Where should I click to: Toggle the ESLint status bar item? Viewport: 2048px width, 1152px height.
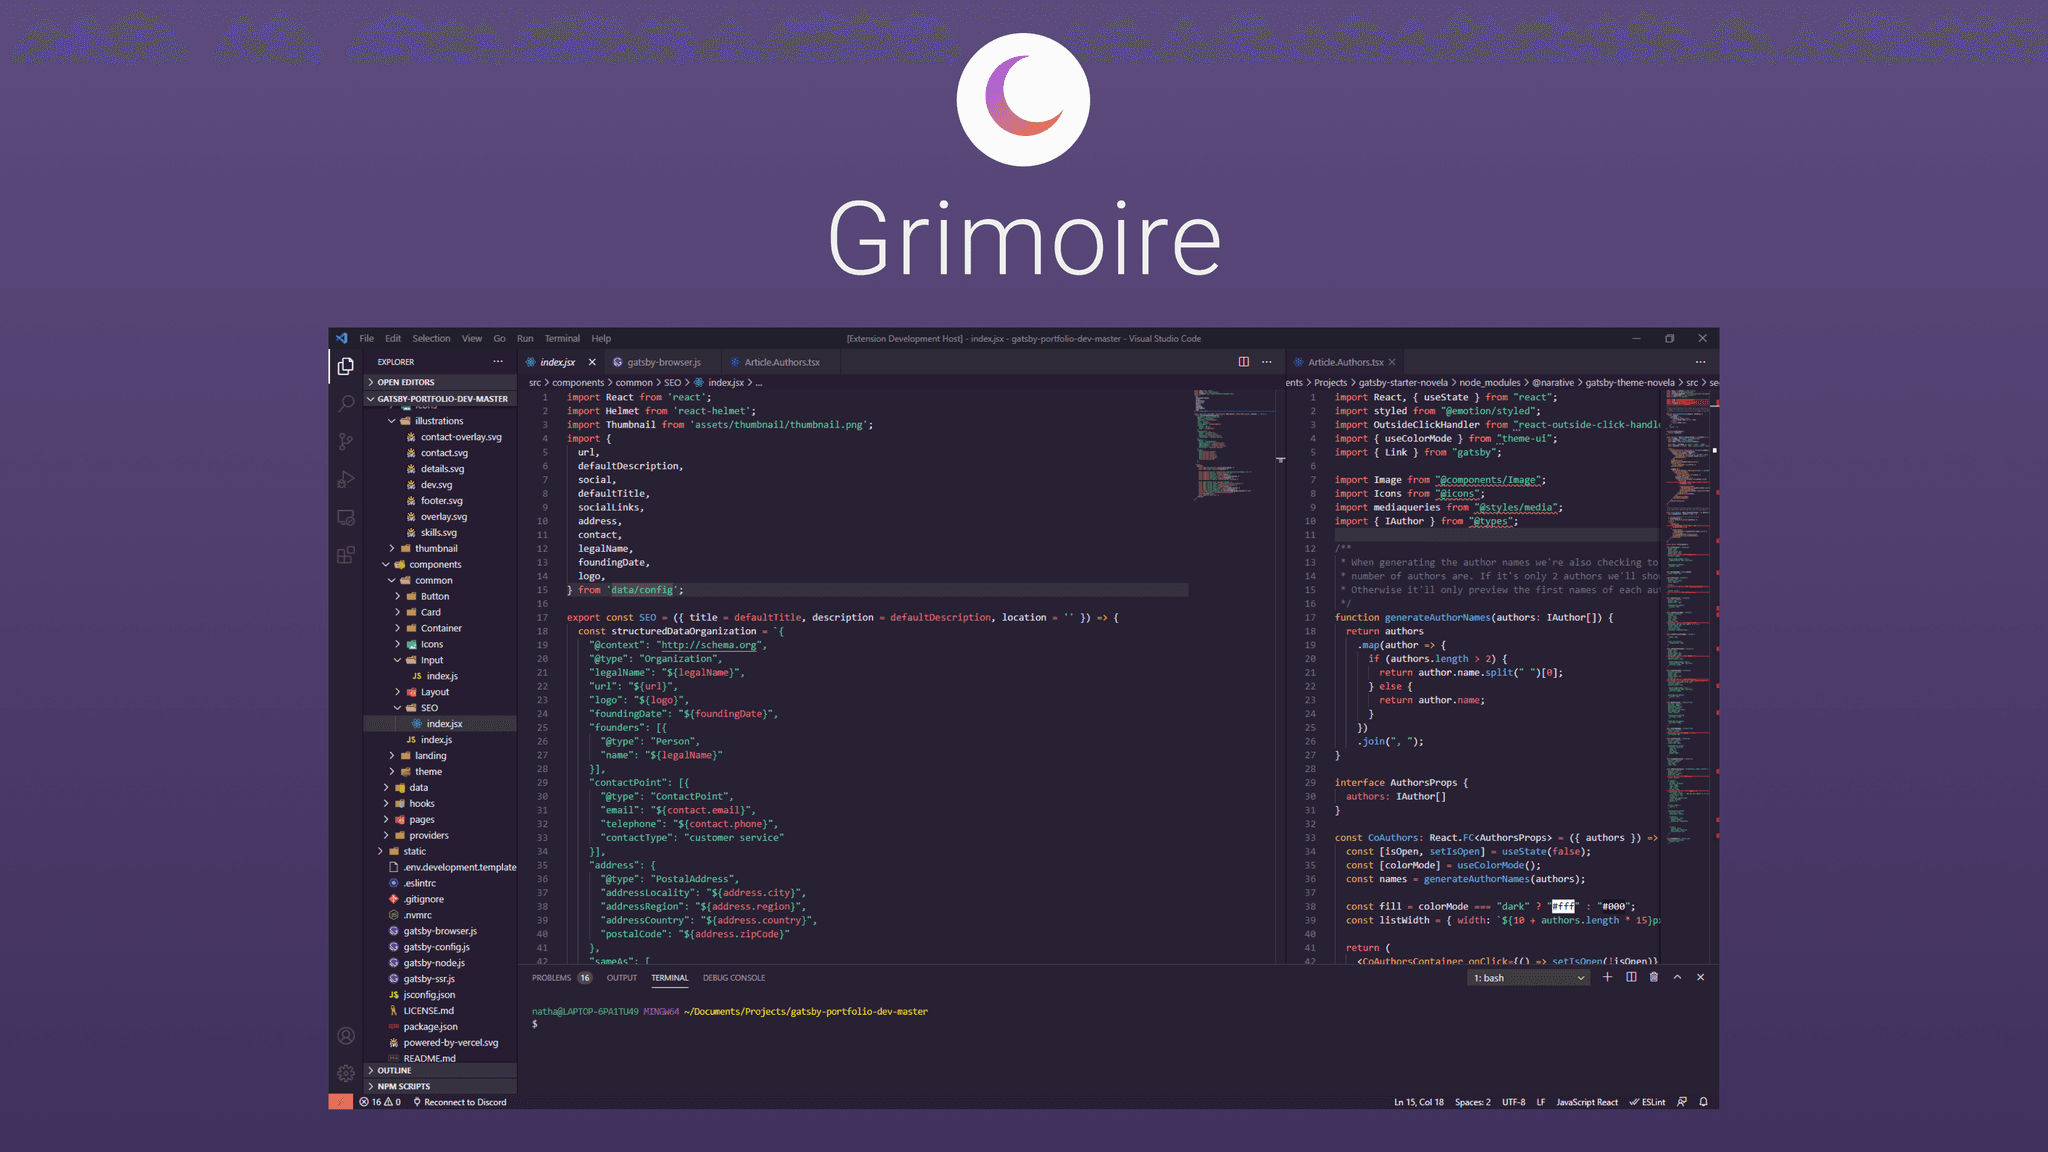coord(1648,1102)
